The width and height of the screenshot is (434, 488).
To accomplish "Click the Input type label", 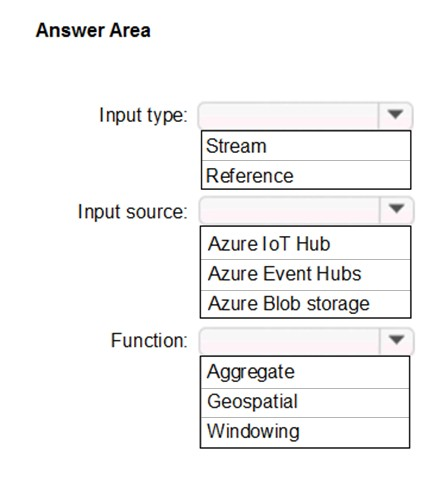I will click(x=143, y=116).
